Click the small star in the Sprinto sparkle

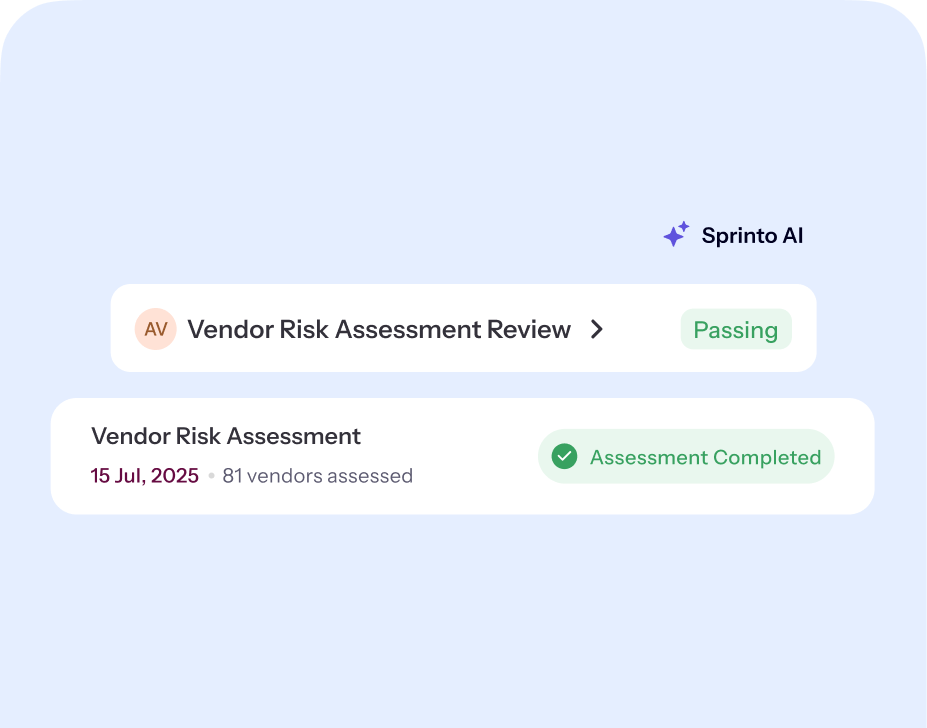pyautogui.click(x=684, y=226)
